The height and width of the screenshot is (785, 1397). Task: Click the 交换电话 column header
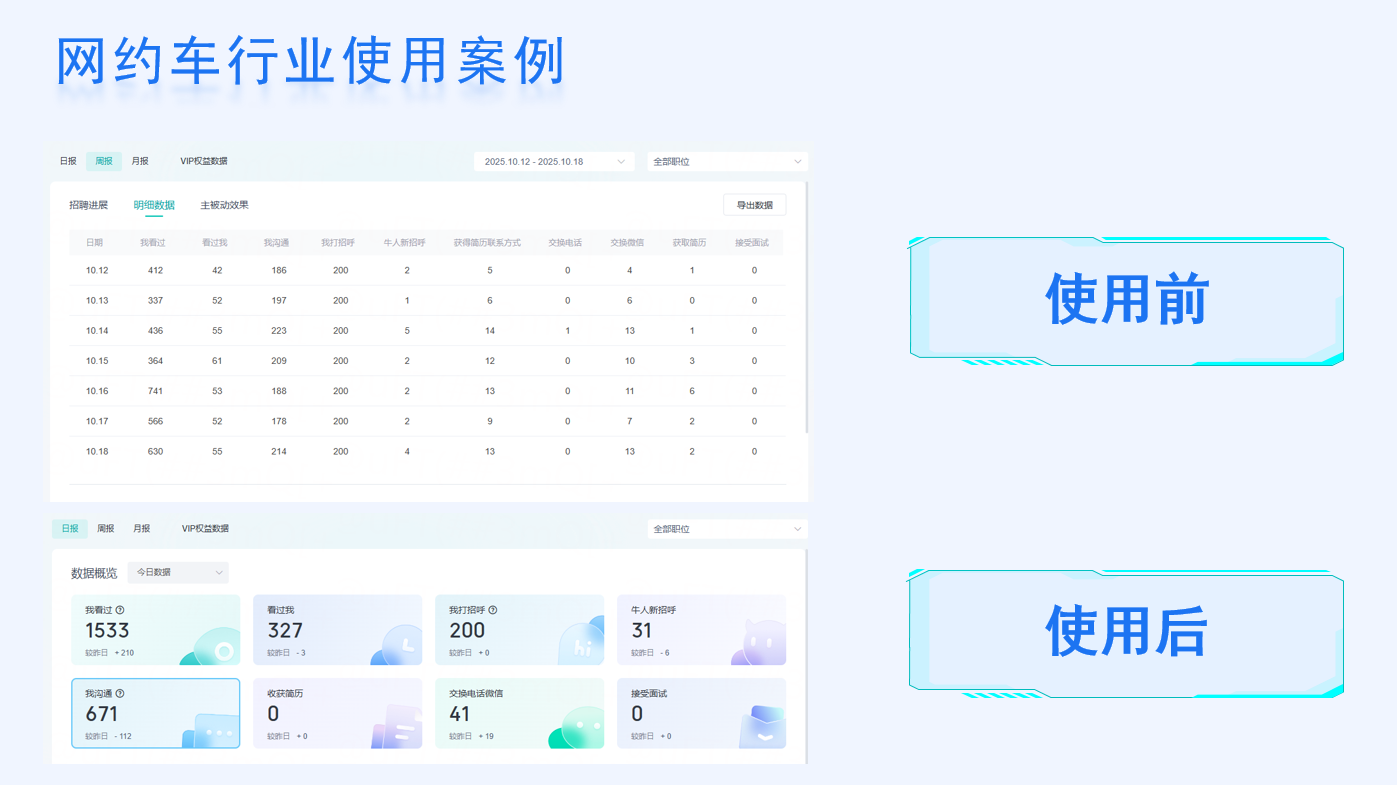point(565,243)
